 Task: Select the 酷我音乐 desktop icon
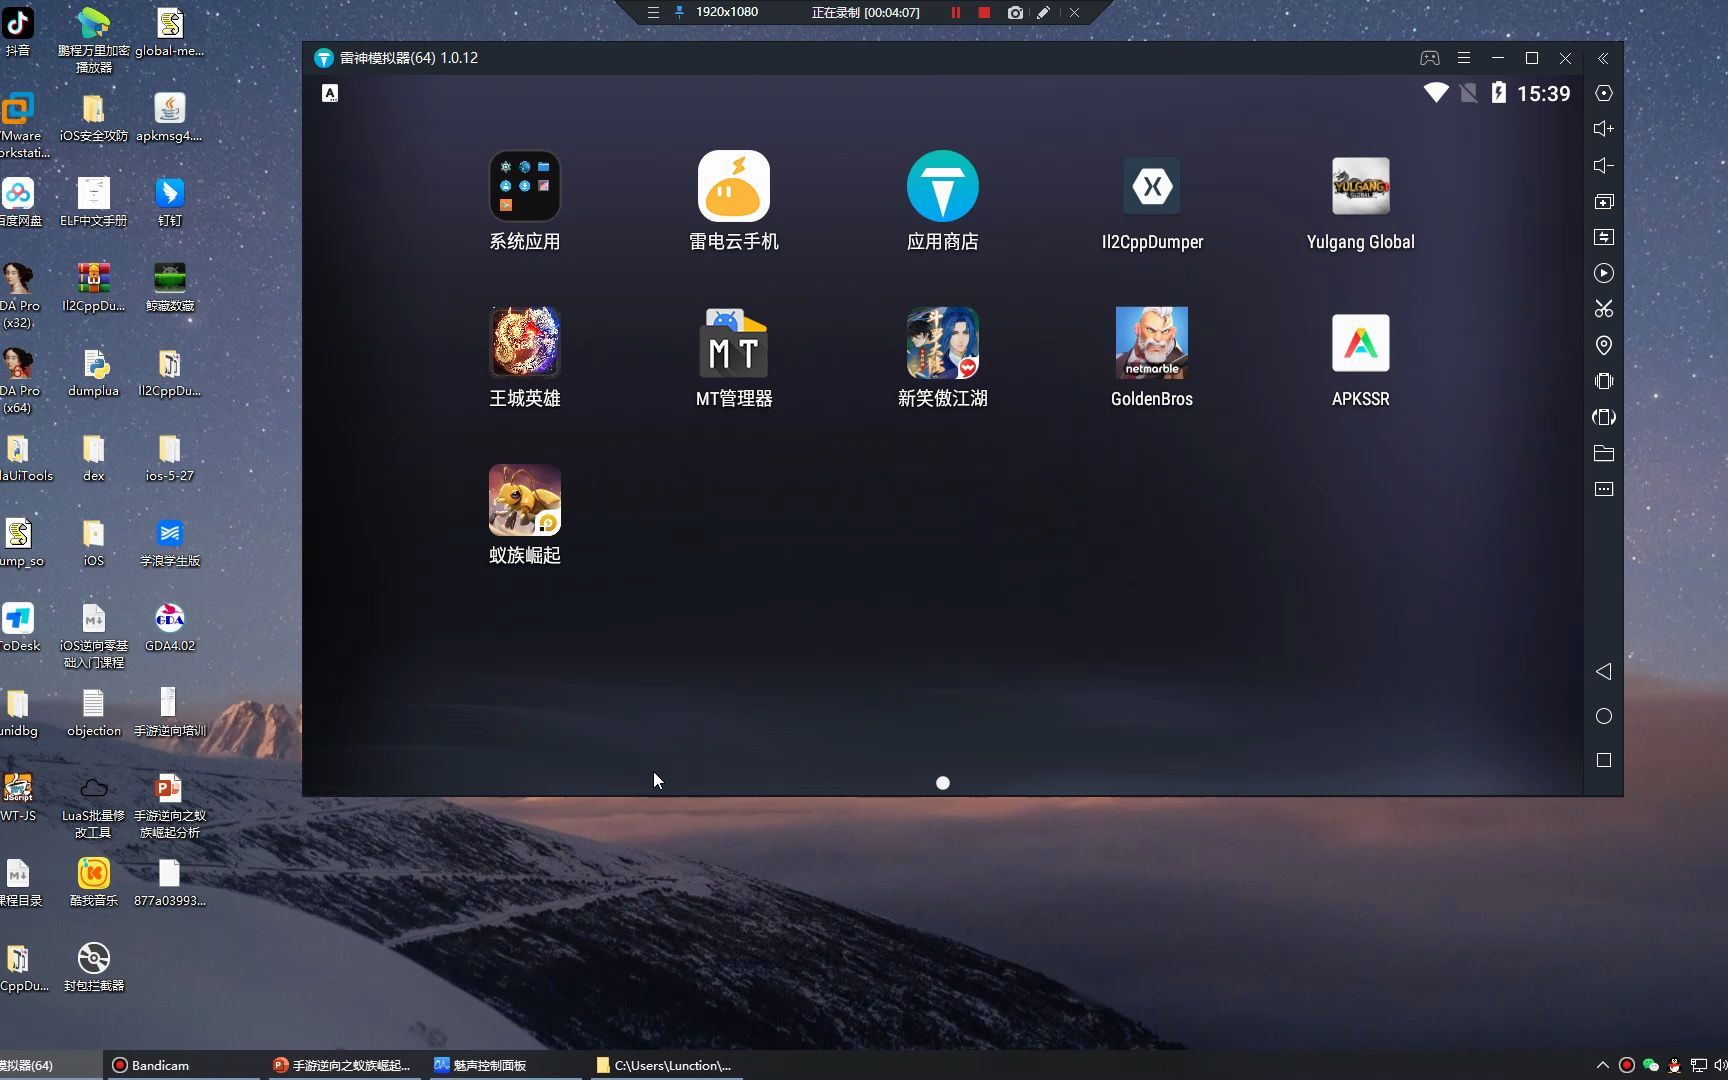coord(93,882)
